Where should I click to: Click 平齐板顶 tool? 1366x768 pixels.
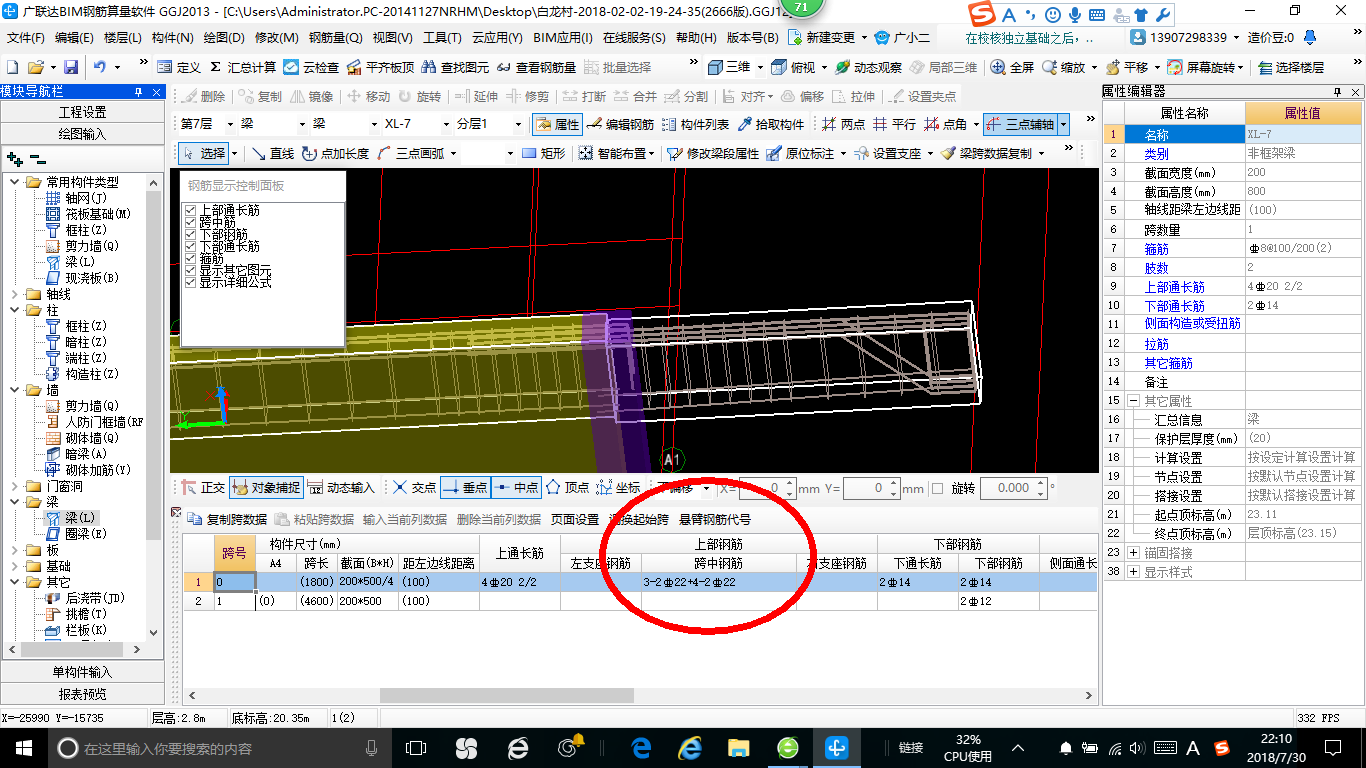tap(380, 67)
